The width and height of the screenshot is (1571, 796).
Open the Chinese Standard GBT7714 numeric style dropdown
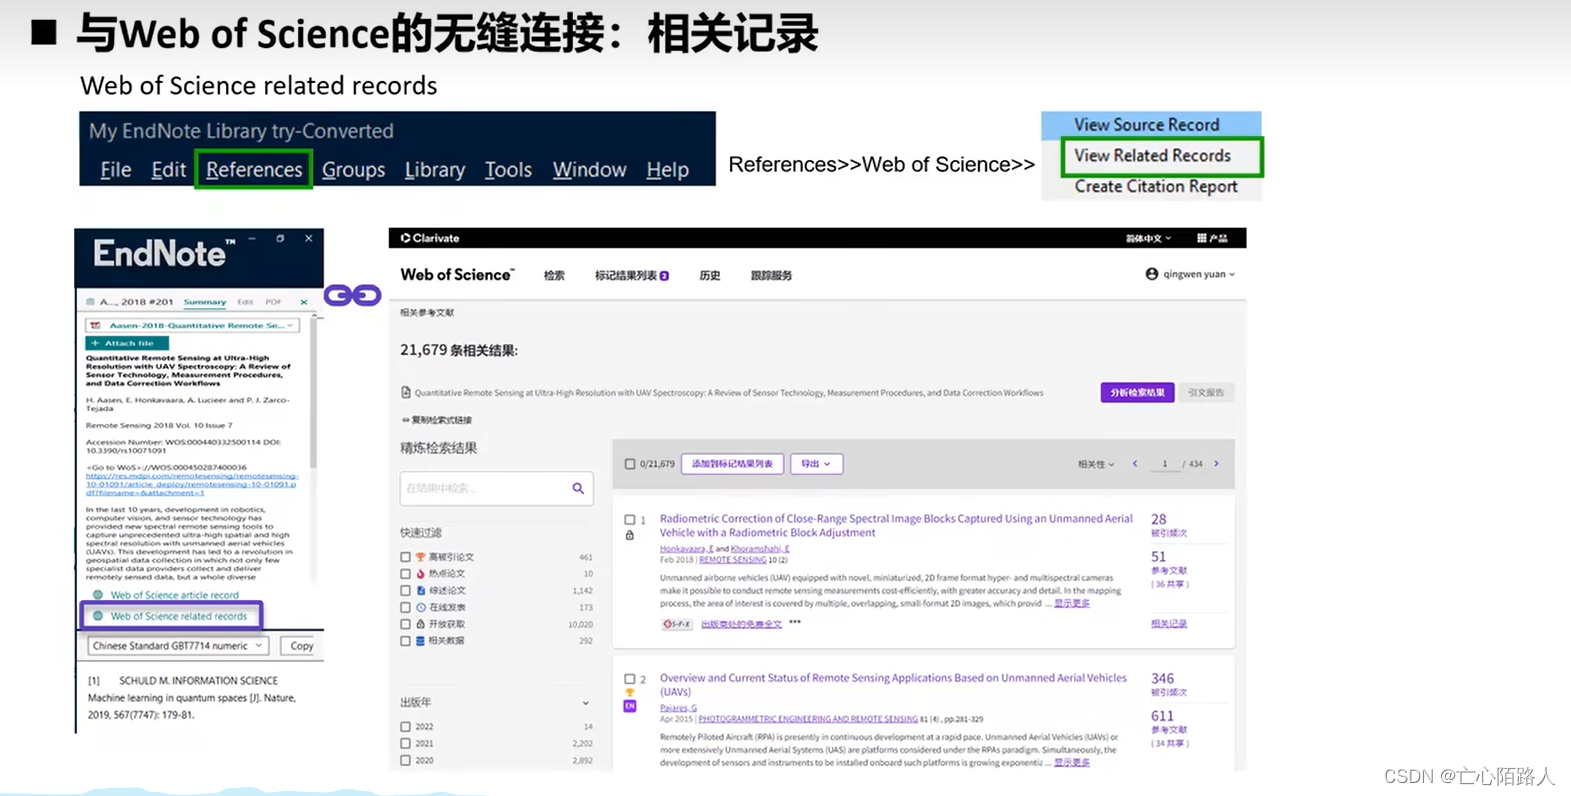(x=177, y=646)
